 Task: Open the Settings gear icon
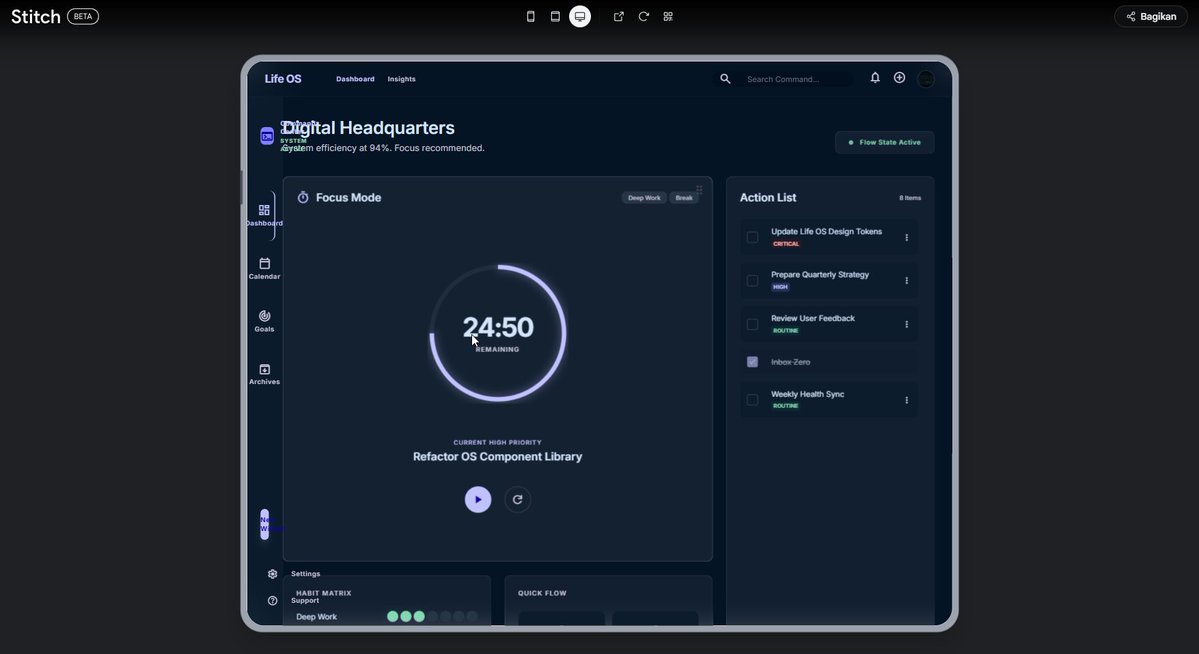click(272, 574)
